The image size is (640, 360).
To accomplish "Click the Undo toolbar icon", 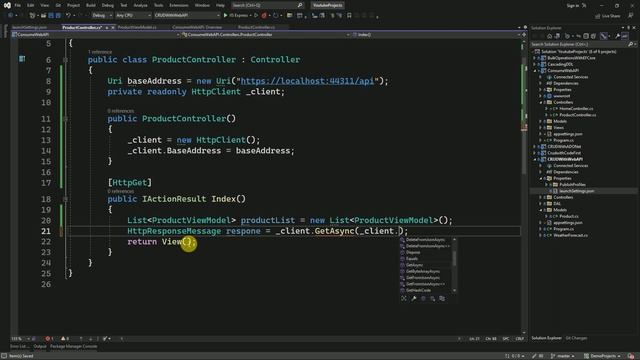I will click(x=68, y=16).
